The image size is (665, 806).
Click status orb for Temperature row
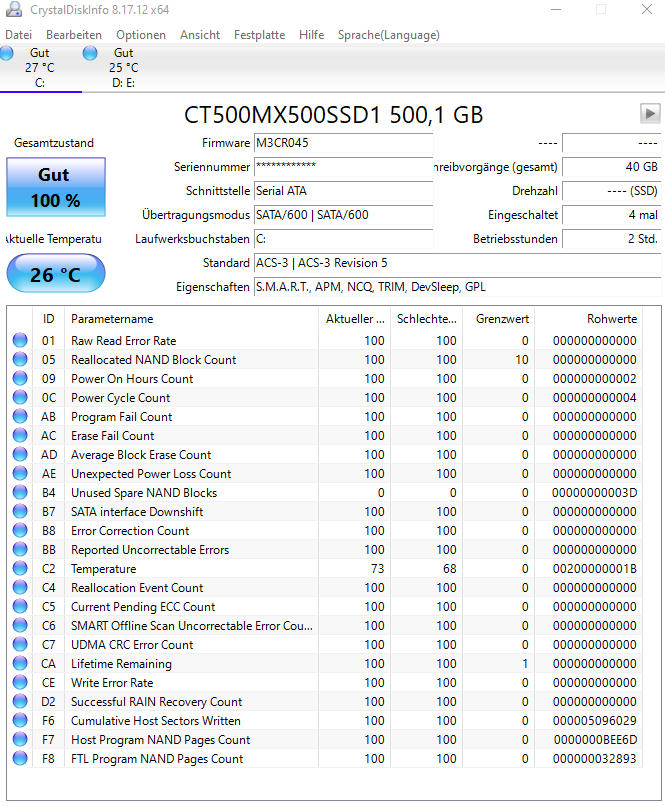[20, 569]
